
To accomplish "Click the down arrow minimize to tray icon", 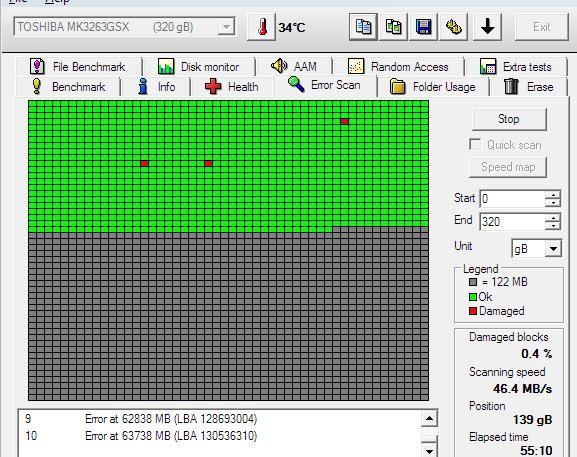I will pyautogui.click(x=487, y=27).
